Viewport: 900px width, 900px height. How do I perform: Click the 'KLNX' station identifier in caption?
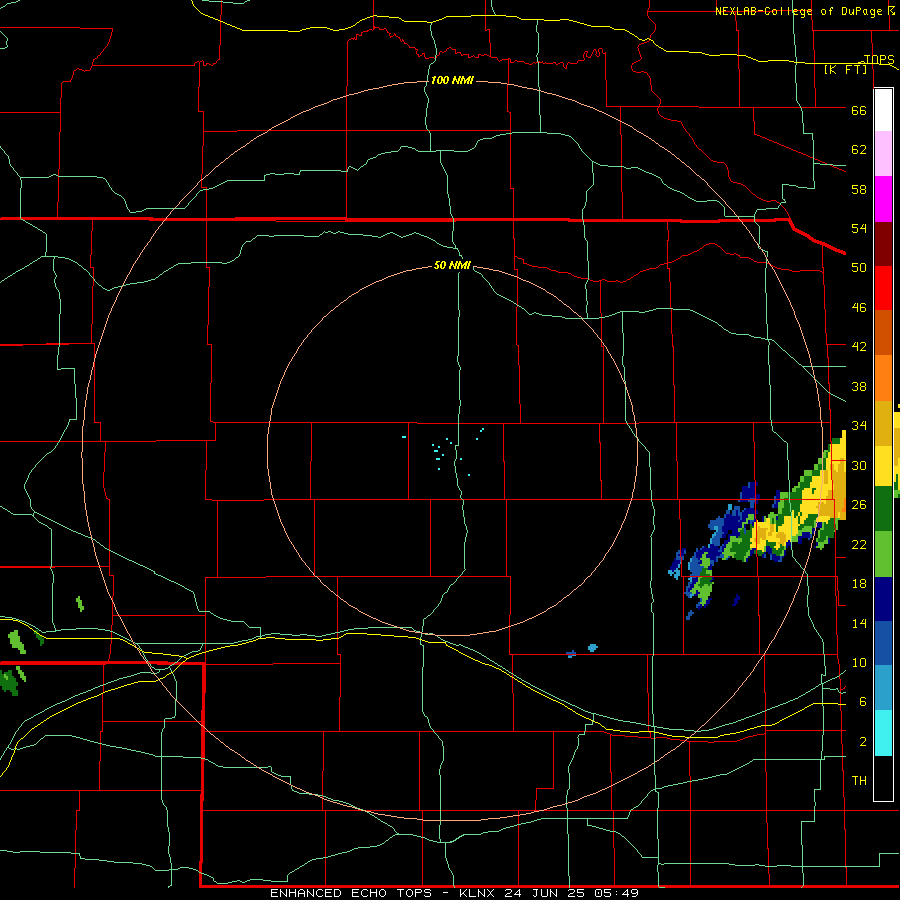click(478, 893)
